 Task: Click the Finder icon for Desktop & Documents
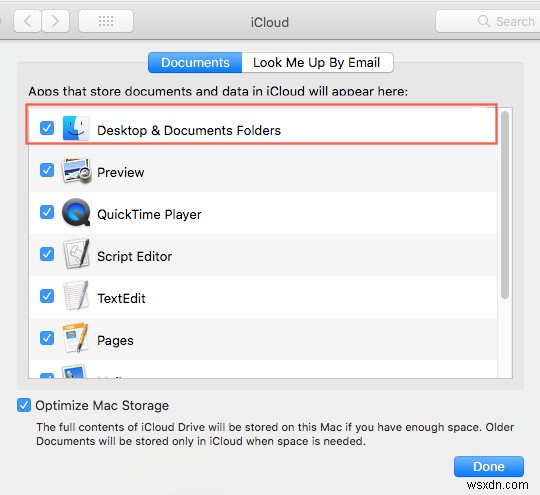click(x=76, y=128)
